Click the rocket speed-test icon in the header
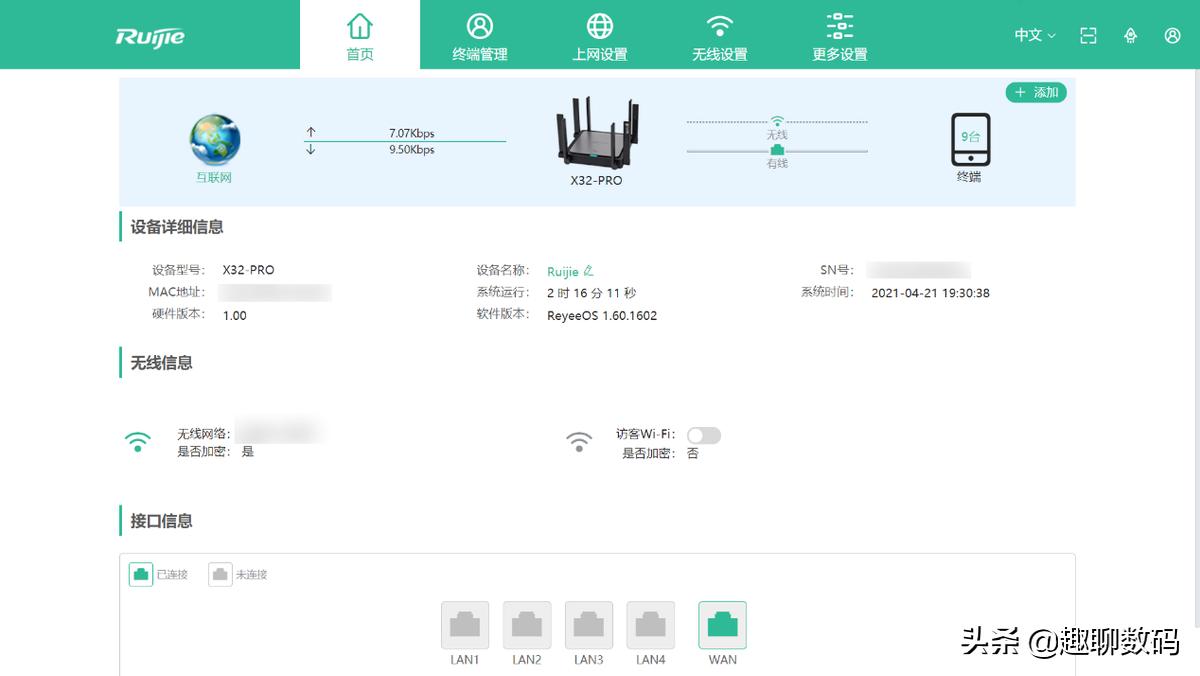 1130,35
